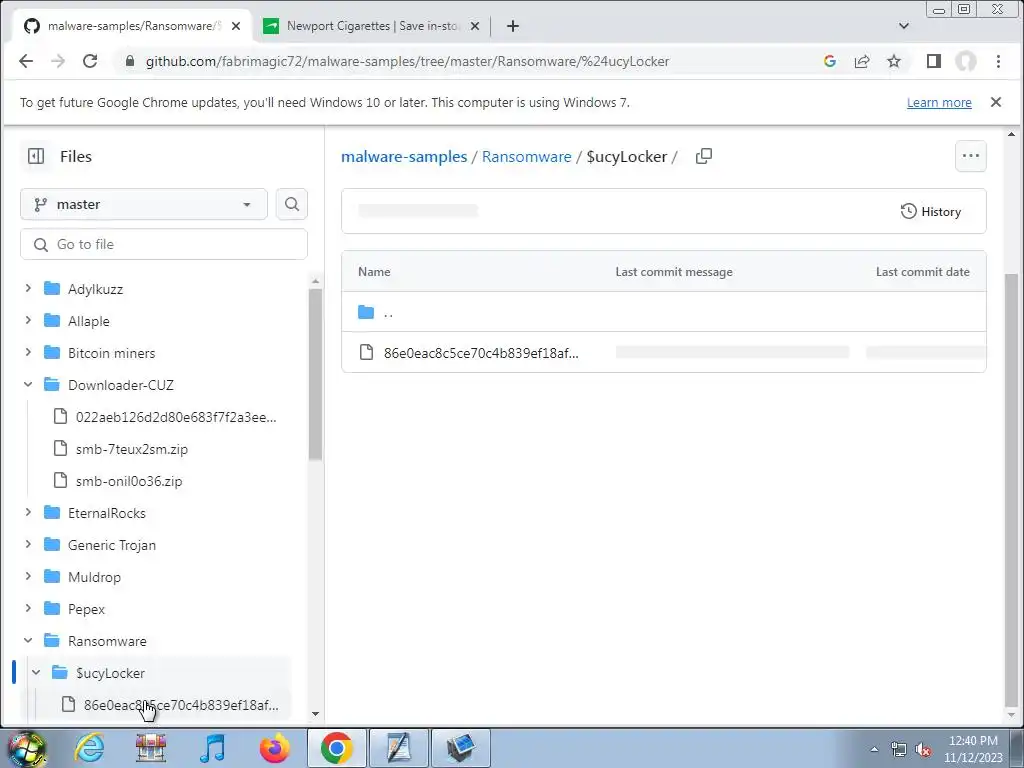Open parent directory .. row
The height and width of the screenshot is (768, 1024).
pyautogui.click(x=664, y=312)
